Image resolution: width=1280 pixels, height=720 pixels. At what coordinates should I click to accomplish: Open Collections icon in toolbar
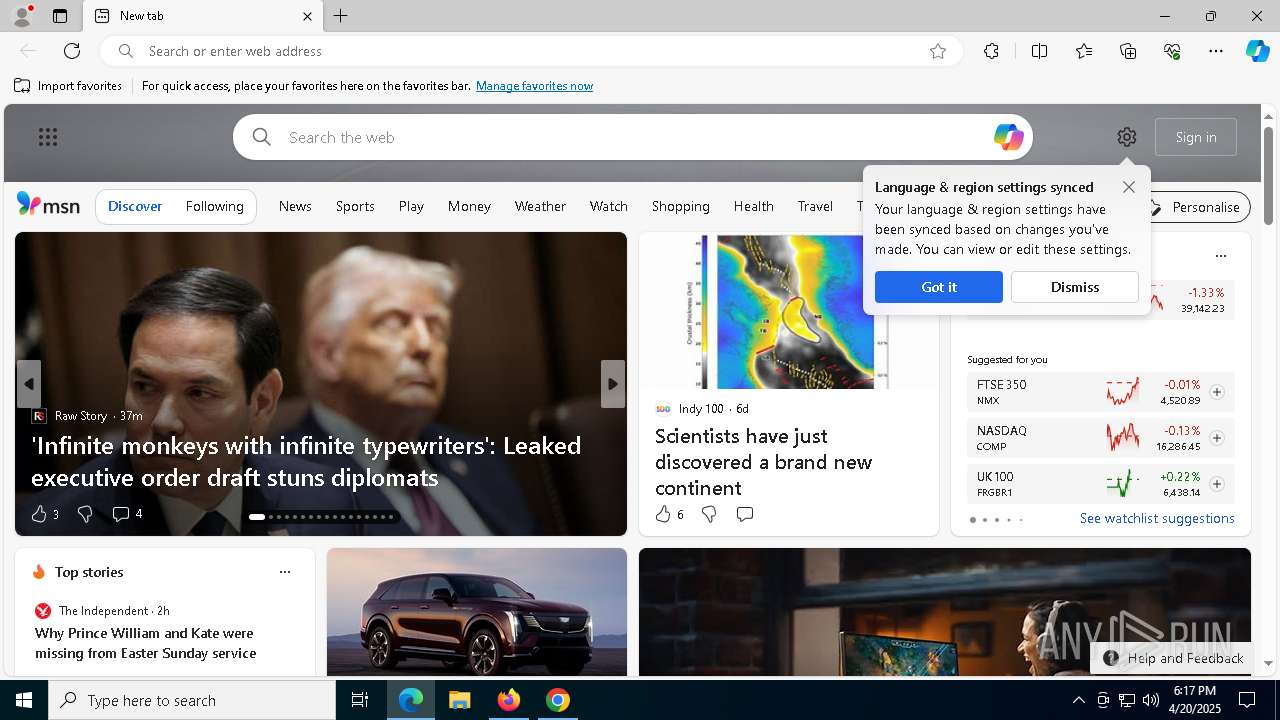(x=1128, y=51)
